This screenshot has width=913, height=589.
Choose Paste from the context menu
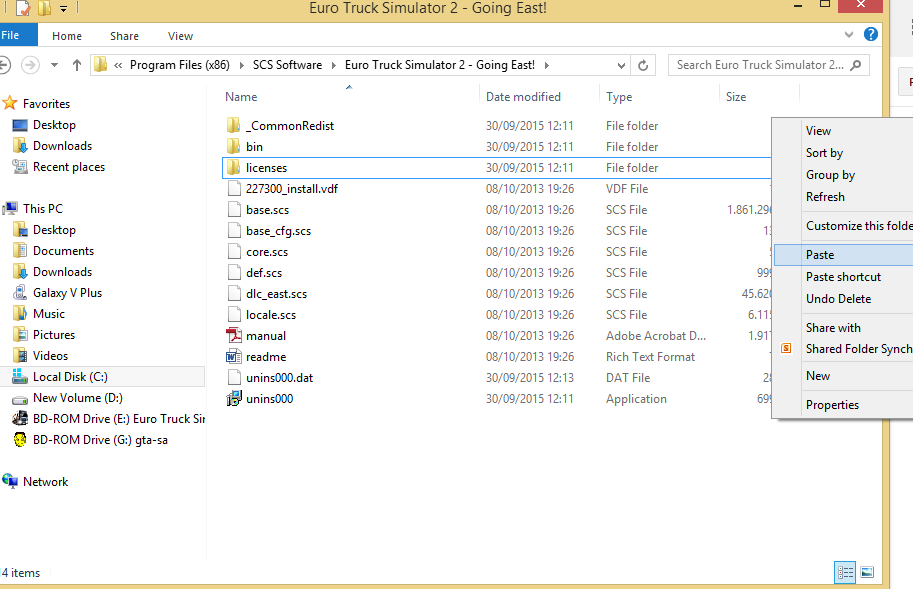point(843,254)
